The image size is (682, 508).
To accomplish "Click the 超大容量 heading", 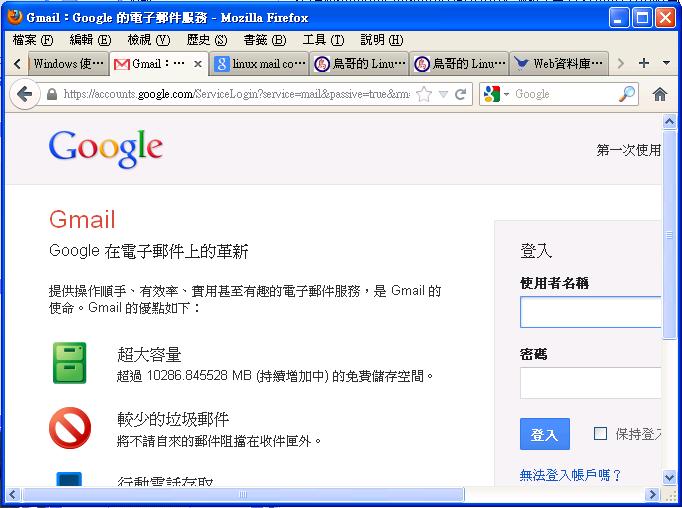I will click(x=149, y=354).
